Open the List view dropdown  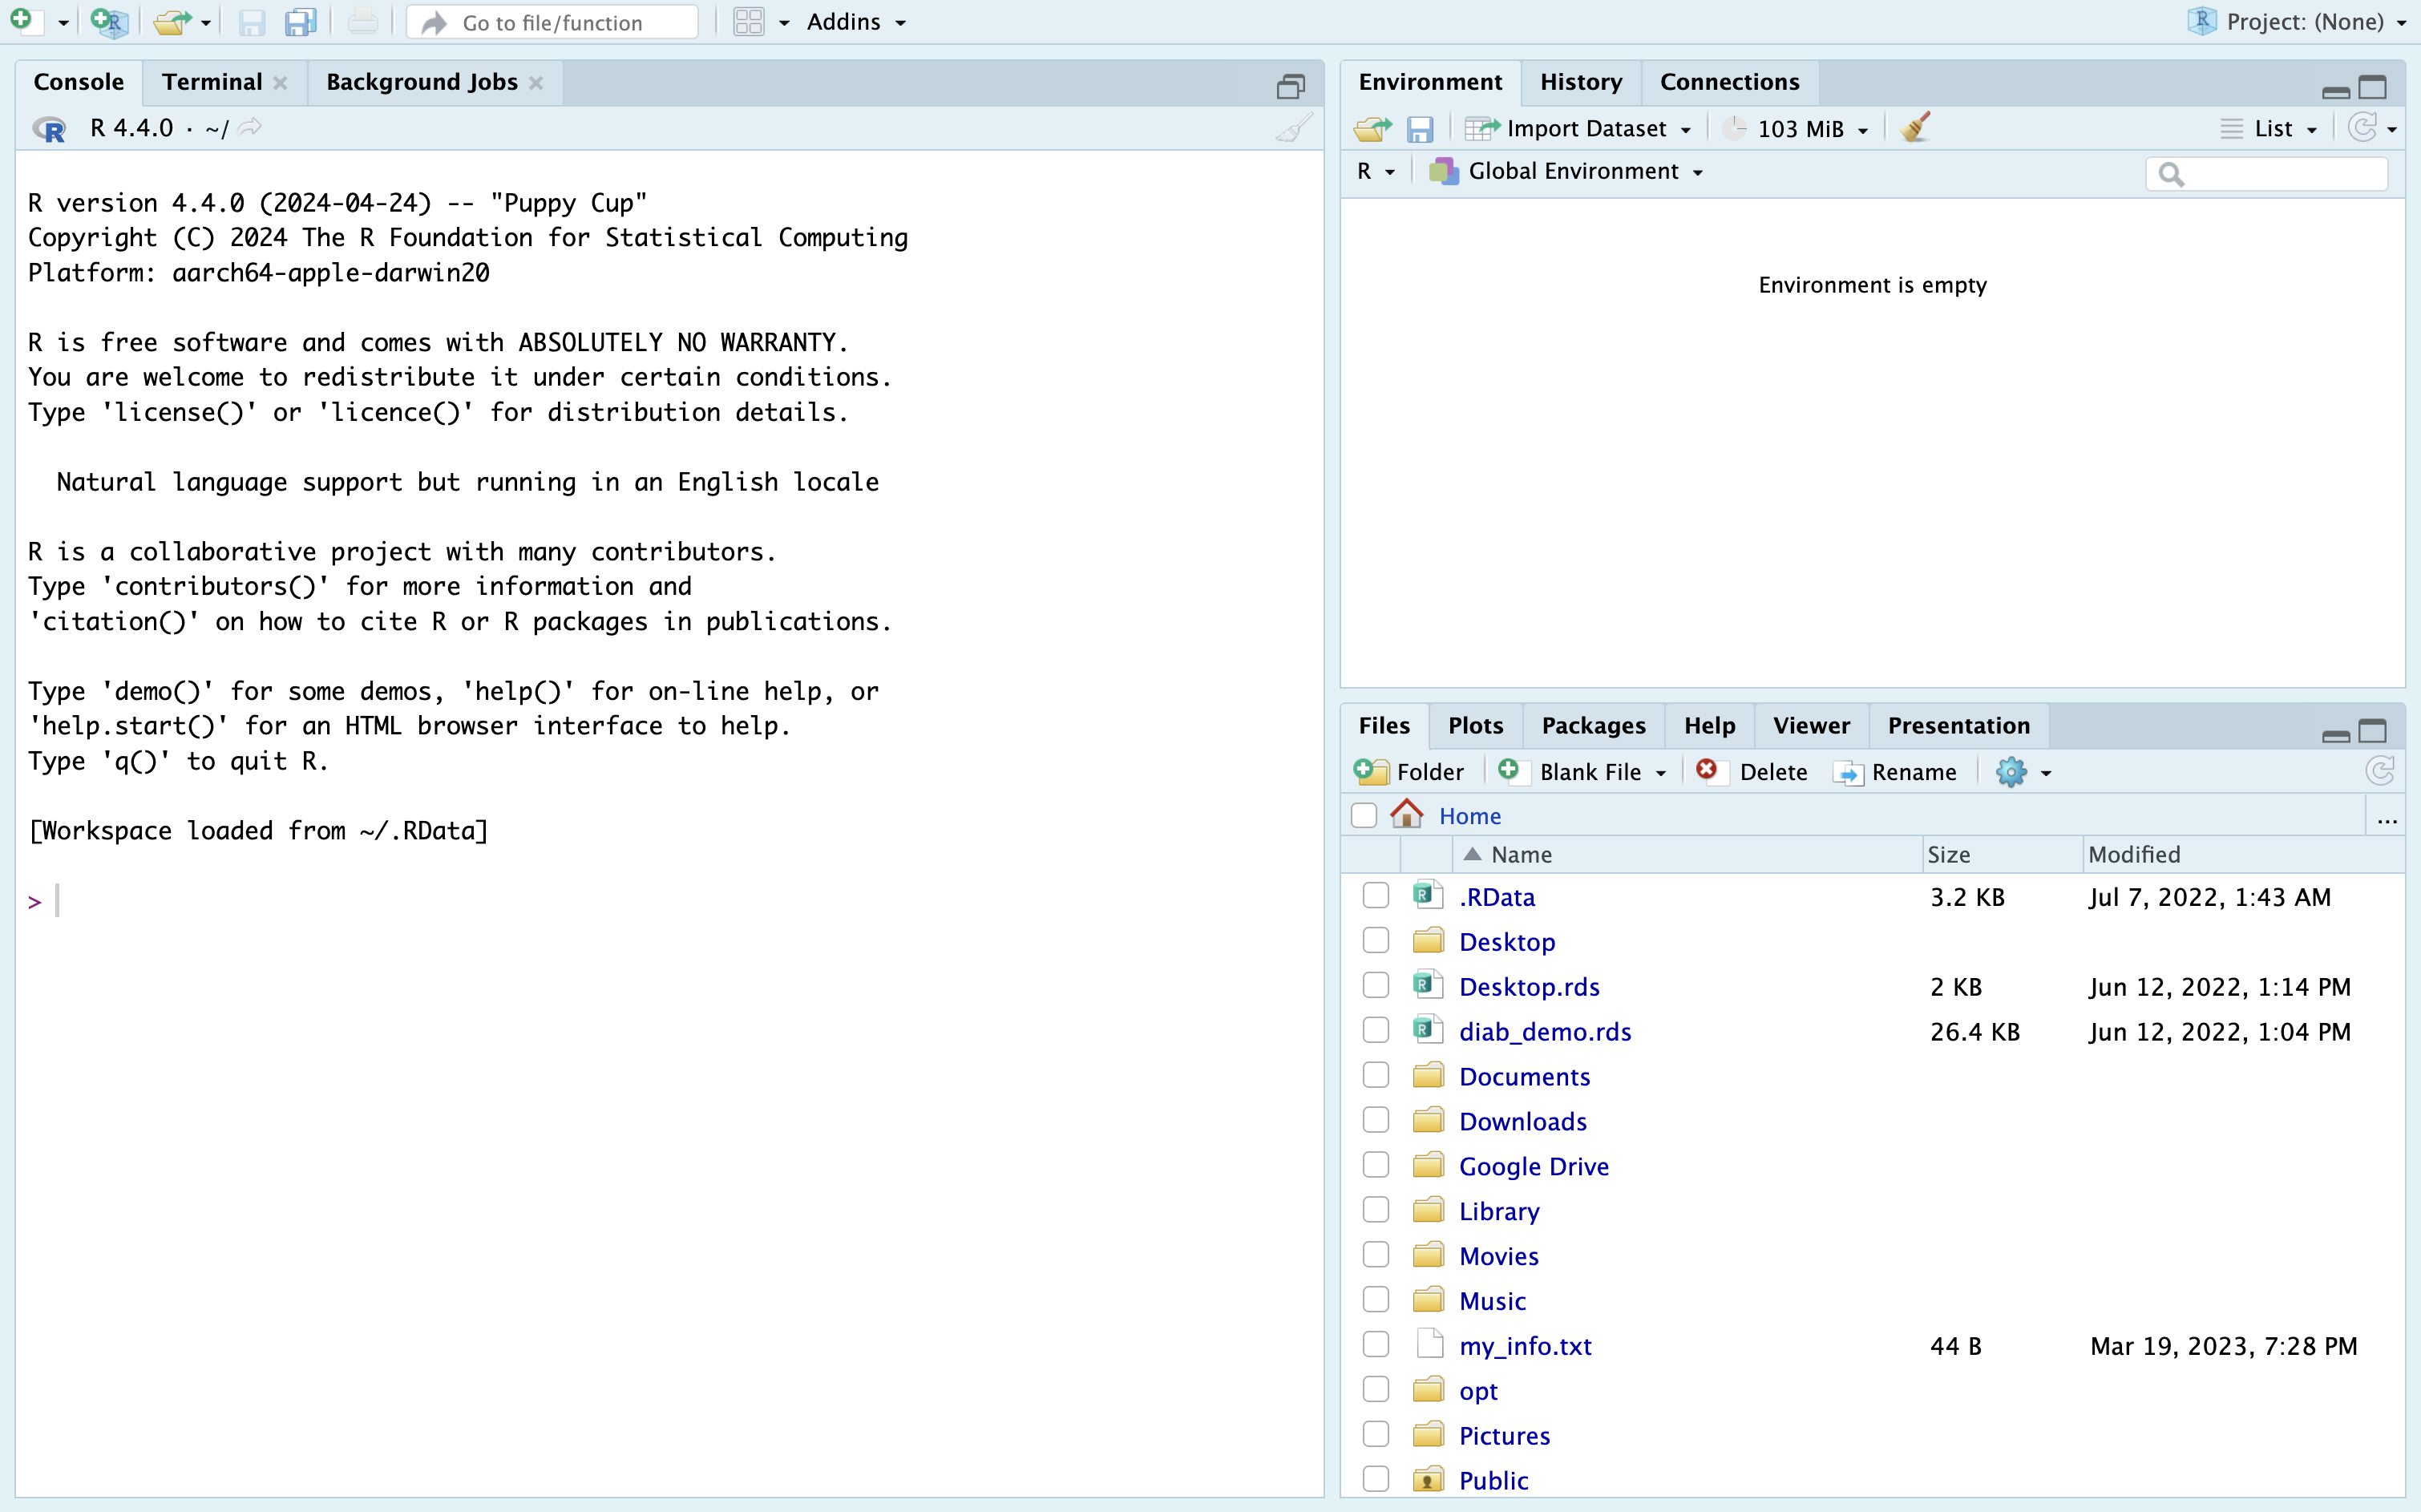click(2268, 129)
